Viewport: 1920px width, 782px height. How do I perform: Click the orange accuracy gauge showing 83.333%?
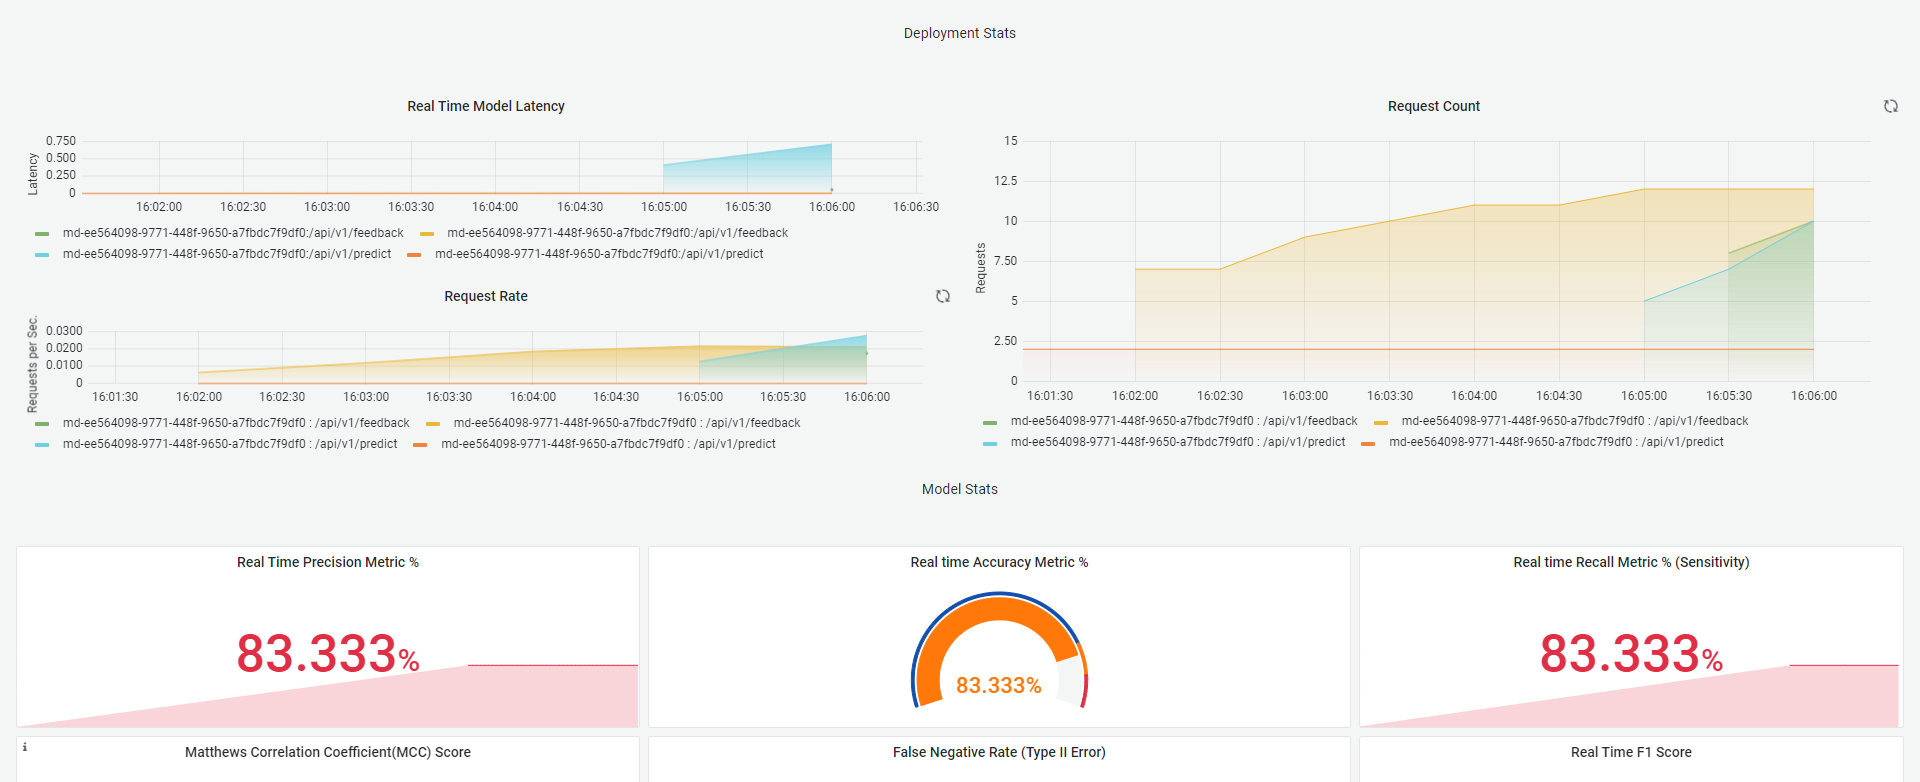pos(999,648)
